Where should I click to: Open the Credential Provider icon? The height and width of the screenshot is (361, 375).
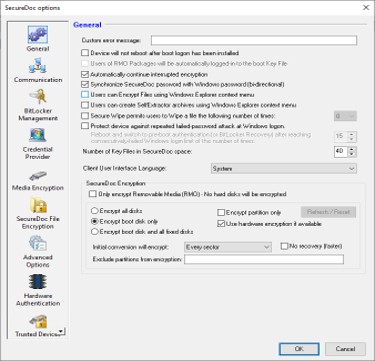38,135
